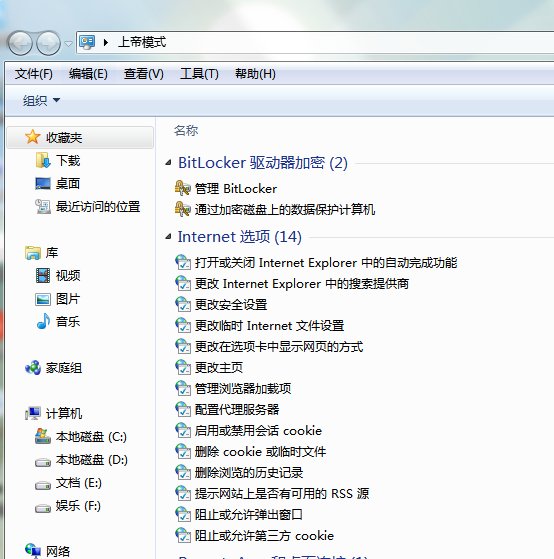Open the 查看(V) menu
This screenshot has width=554, height=559.
pos(144,74)
